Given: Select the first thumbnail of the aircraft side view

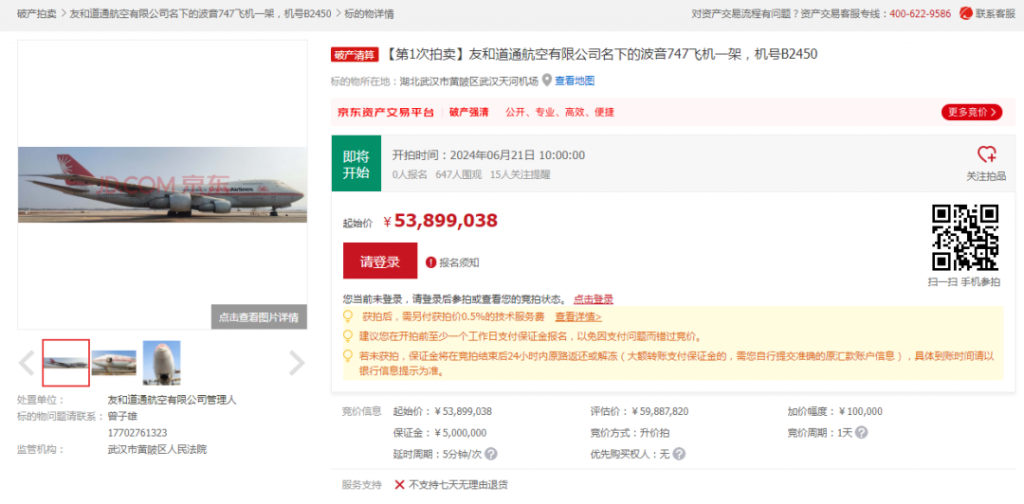Looking at the screenshot, I should (66, 363).
